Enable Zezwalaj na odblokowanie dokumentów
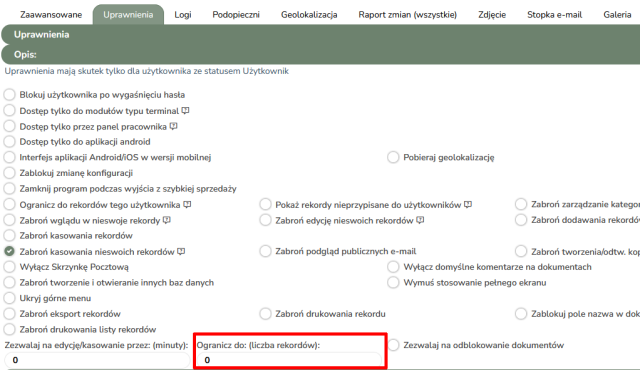 (393, 345)
